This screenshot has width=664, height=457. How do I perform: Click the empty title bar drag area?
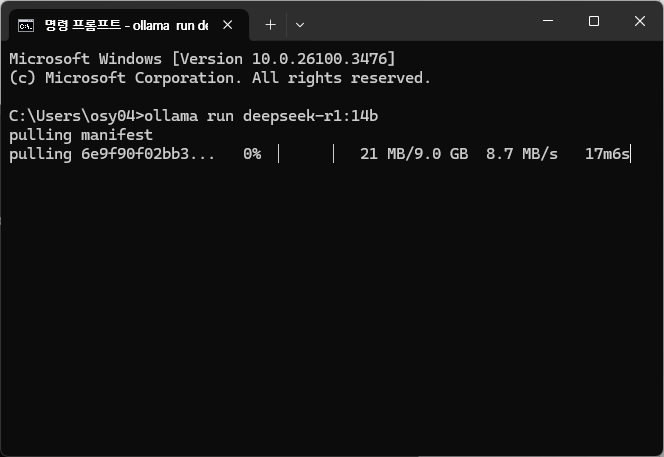[x=420, y=22]
